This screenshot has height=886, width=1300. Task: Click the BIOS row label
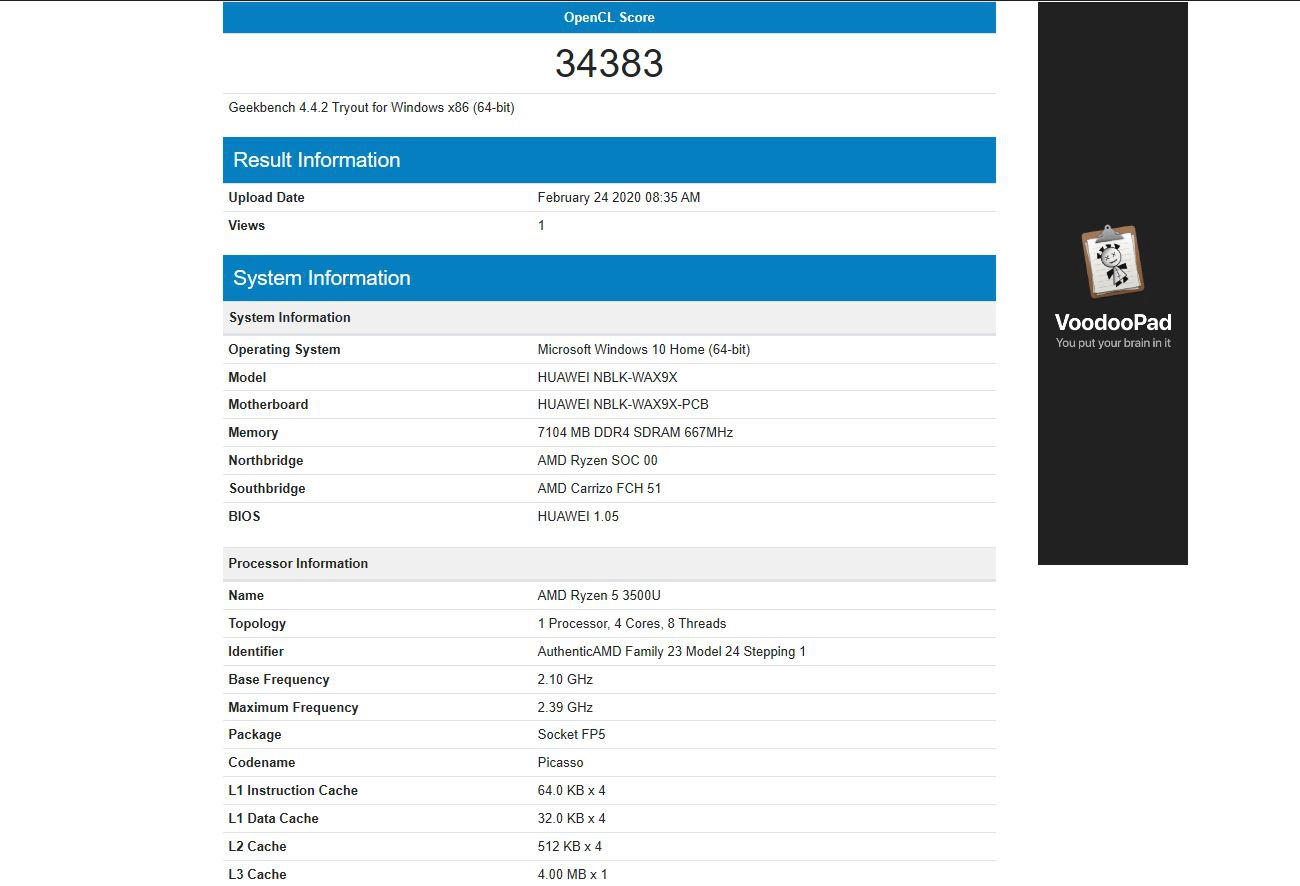click(x=244, y=516)
